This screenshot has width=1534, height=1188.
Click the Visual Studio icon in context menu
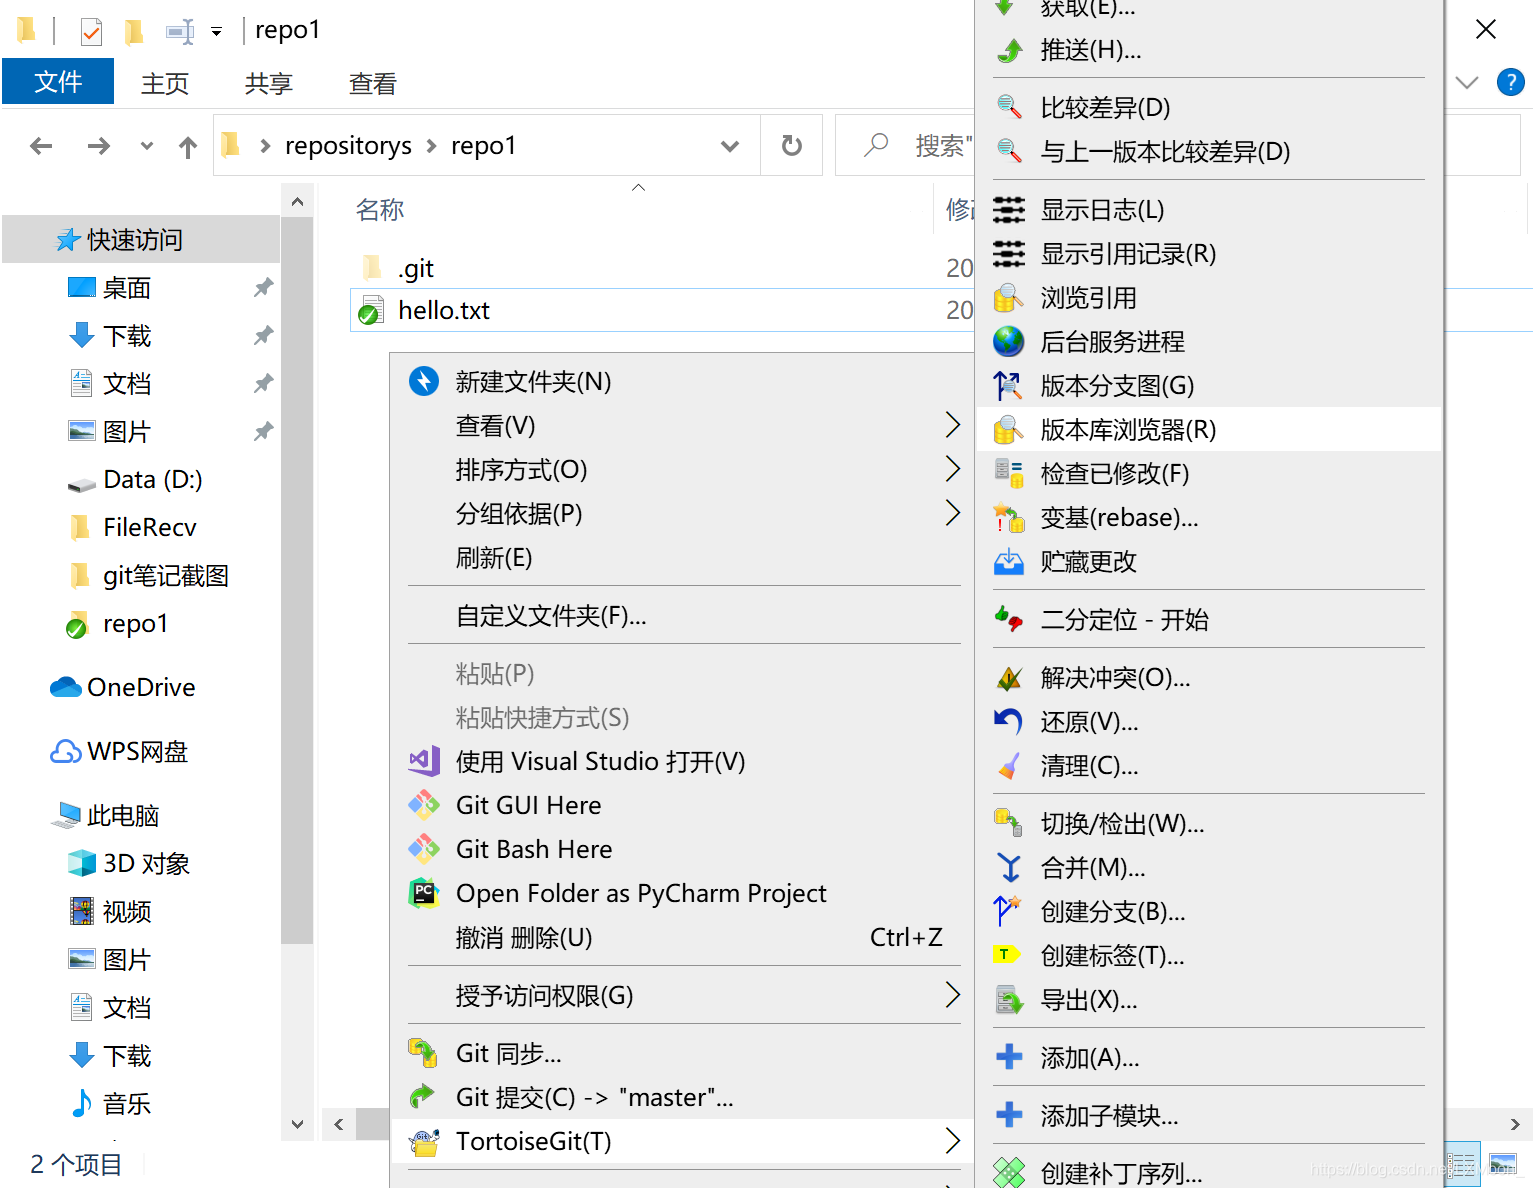(424, 762)
